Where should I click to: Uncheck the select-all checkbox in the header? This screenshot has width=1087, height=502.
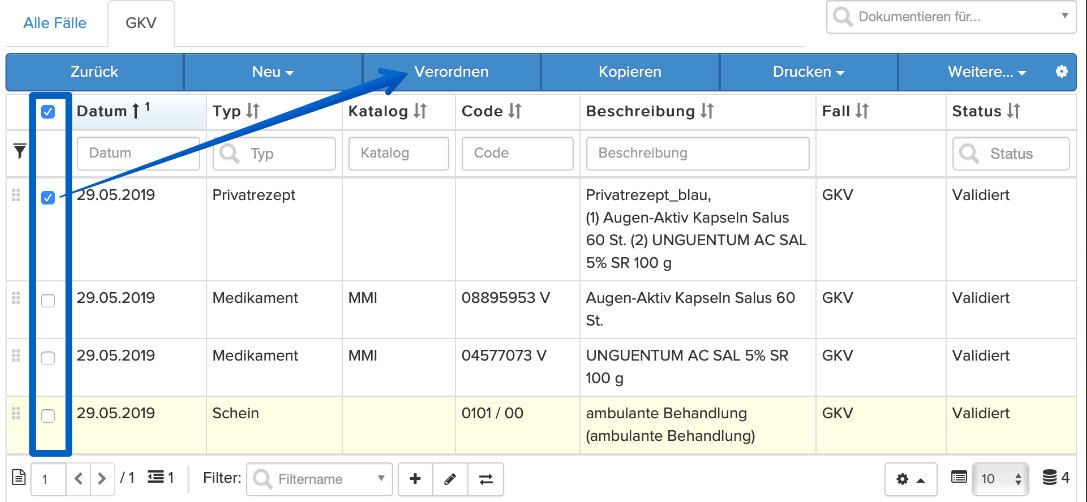[x=48, y=112]
